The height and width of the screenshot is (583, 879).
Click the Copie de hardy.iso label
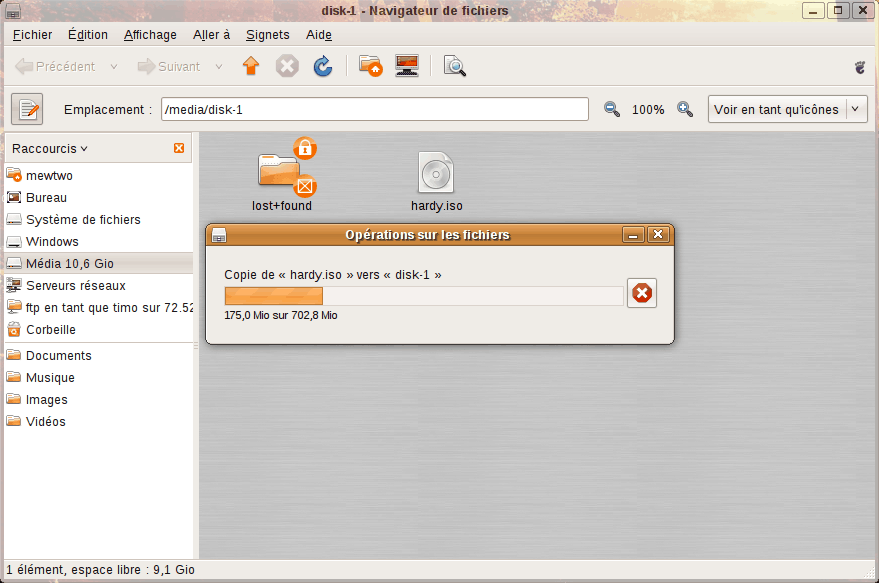[x=332, y=275]
